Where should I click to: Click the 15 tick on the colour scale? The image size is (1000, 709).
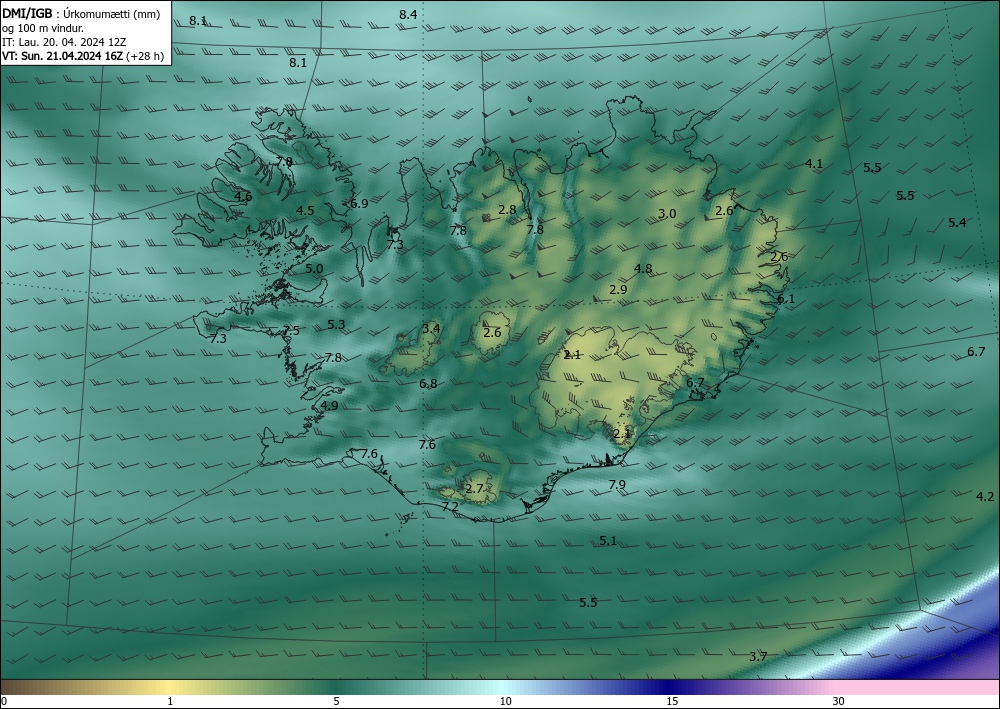tap(672, 701)
